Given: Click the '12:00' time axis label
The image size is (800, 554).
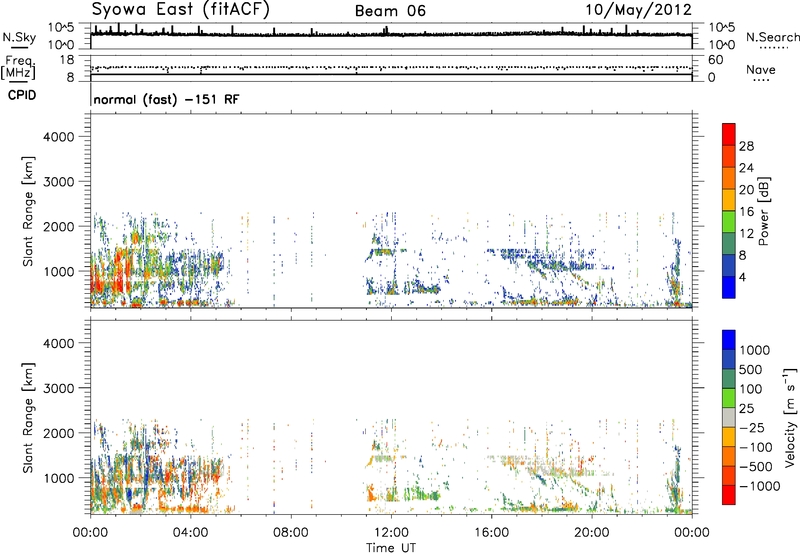Looking at the screenshot, I should [391, 533].
